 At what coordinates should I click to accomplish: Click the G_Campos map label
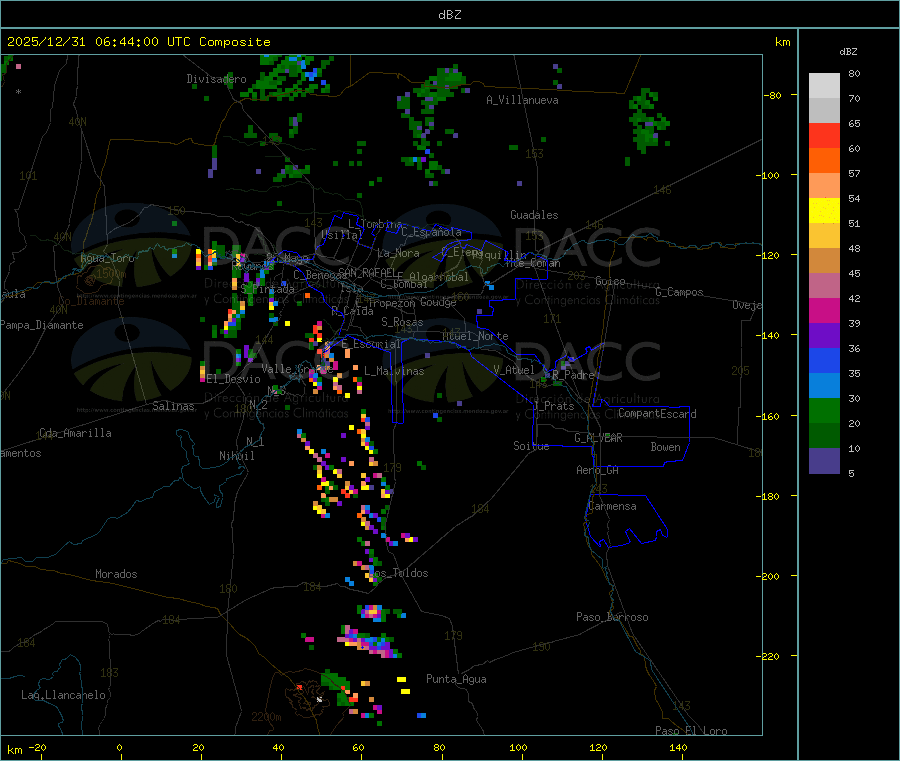[679, 292]
